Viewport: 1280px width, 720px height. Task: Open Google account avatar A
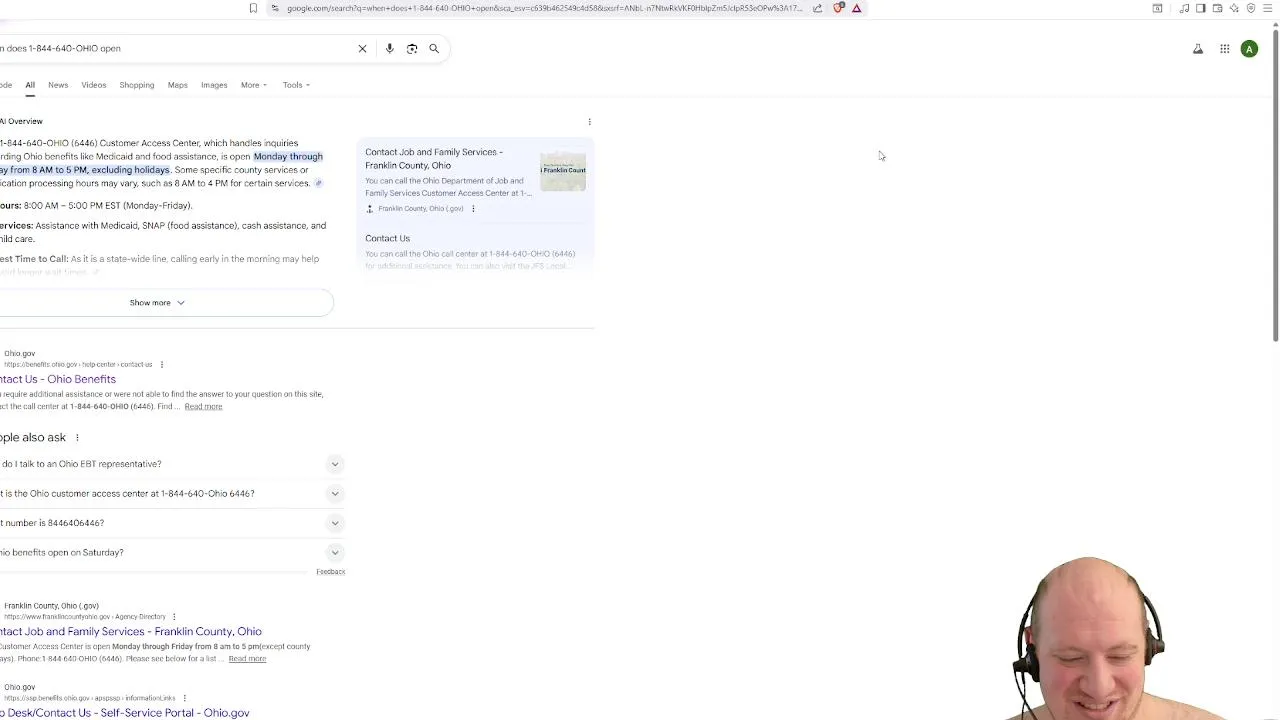tap(1249, 48)
